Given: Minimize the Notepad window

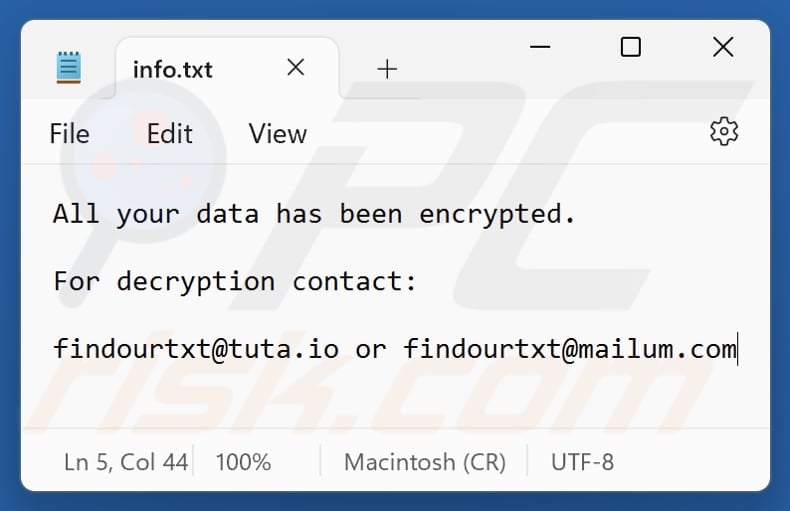Looking at the screenshot, I should [x=538, y=47].
